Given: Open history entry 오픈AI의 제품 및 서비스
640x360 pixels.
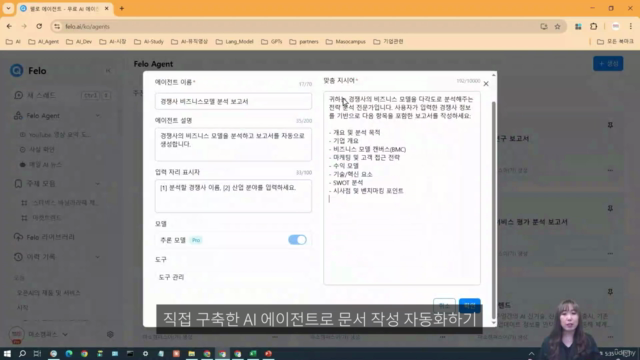Looking at the screenshot, I should pyautogui.click(x=49, y=293).
